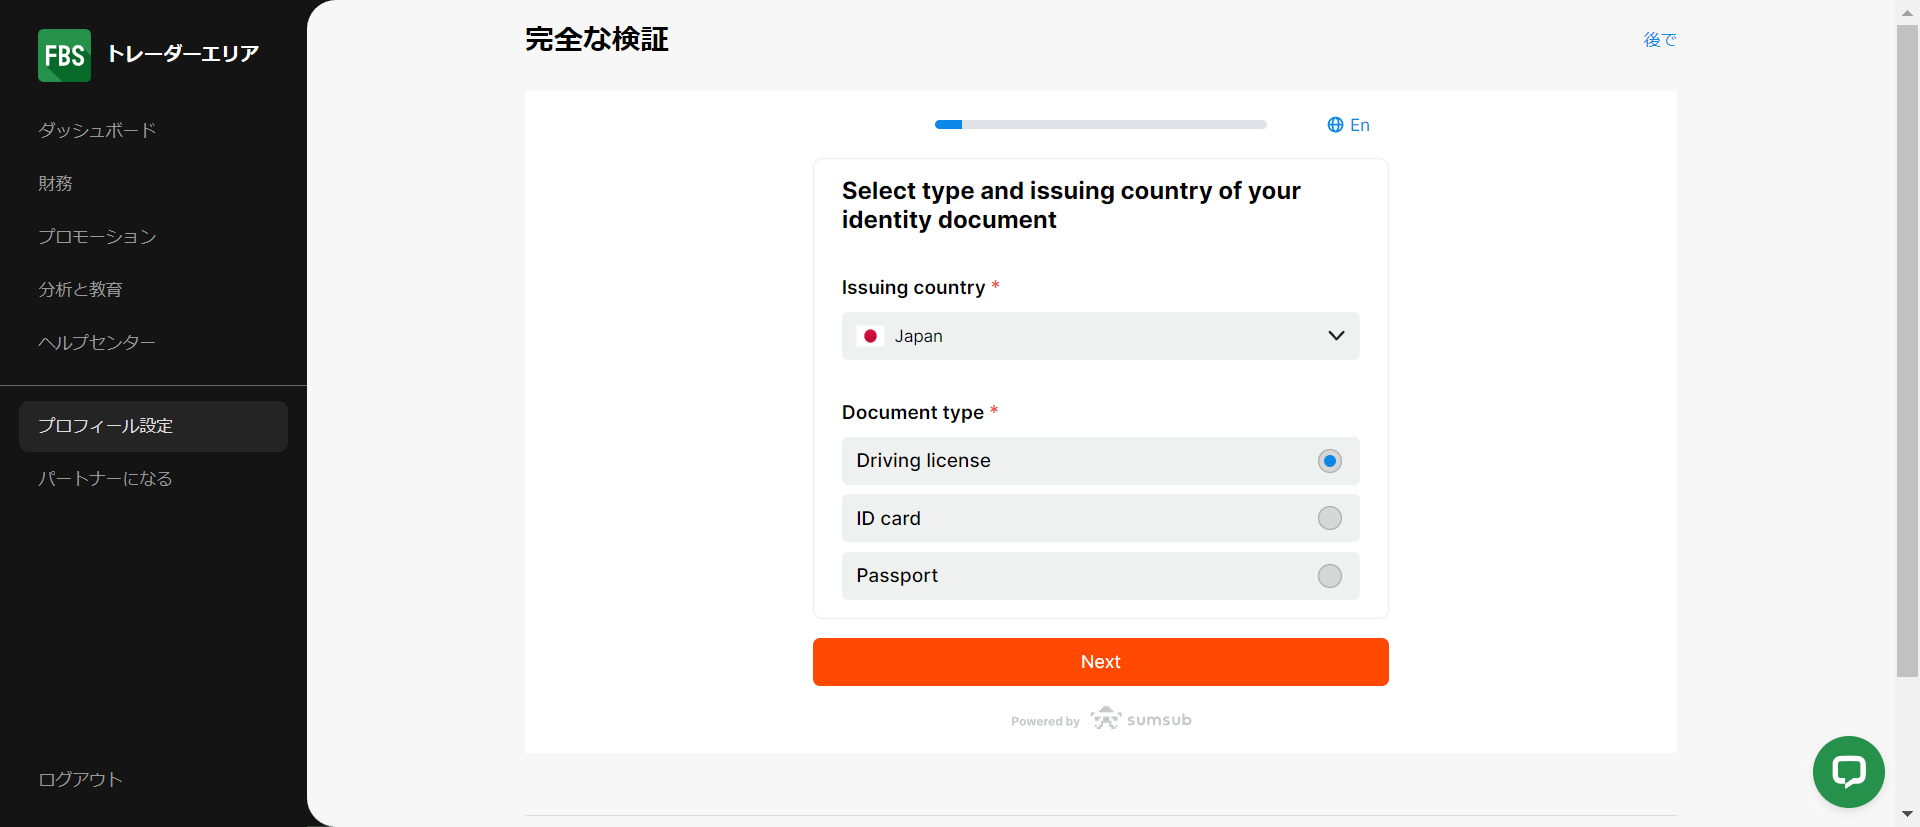Click the ID card radio circle icon
The width and height of the screenshot is (1920, 827).
(x=1329, y=518)
